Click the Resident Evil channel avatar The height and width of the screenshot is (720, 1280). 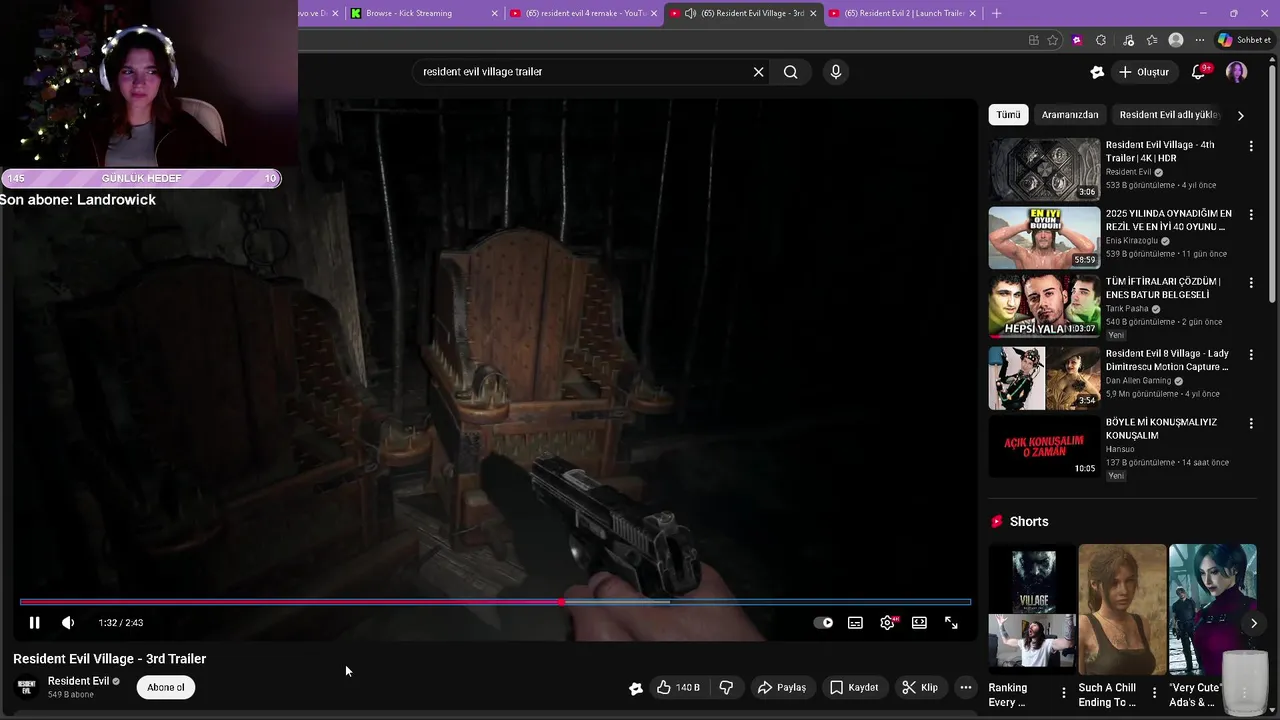coord(26,687)
